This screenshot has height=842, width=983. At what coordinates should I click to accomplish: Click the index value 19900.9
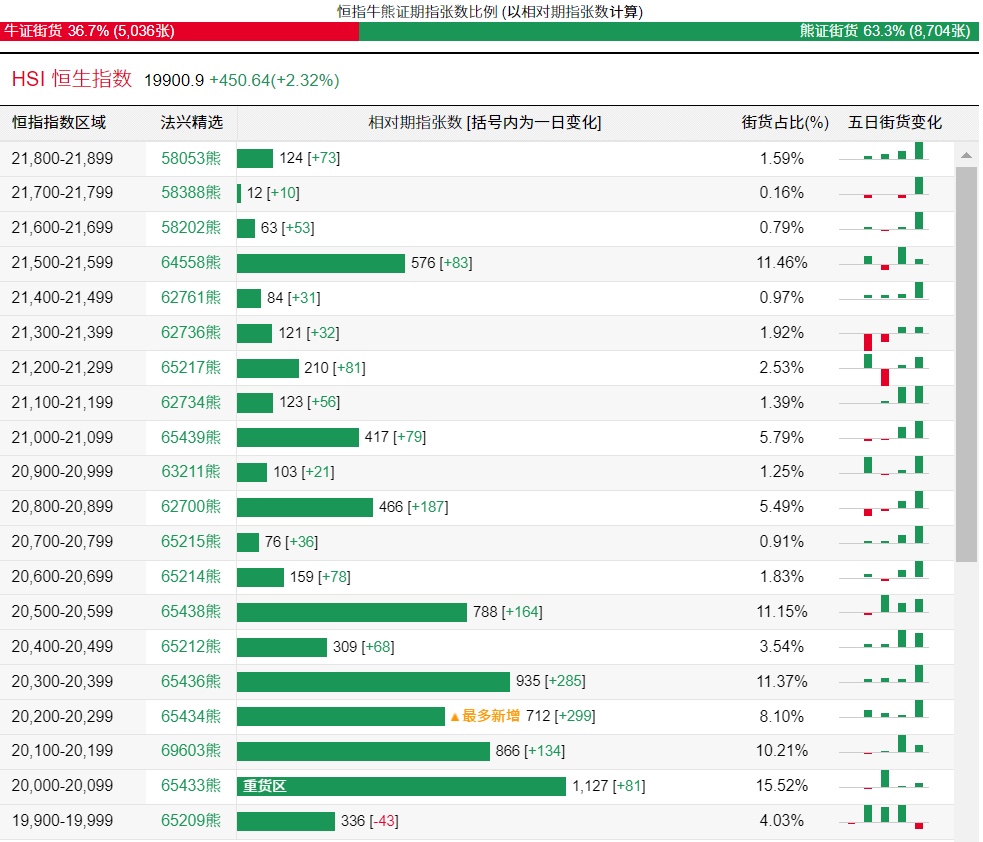(x=174, y=80)
